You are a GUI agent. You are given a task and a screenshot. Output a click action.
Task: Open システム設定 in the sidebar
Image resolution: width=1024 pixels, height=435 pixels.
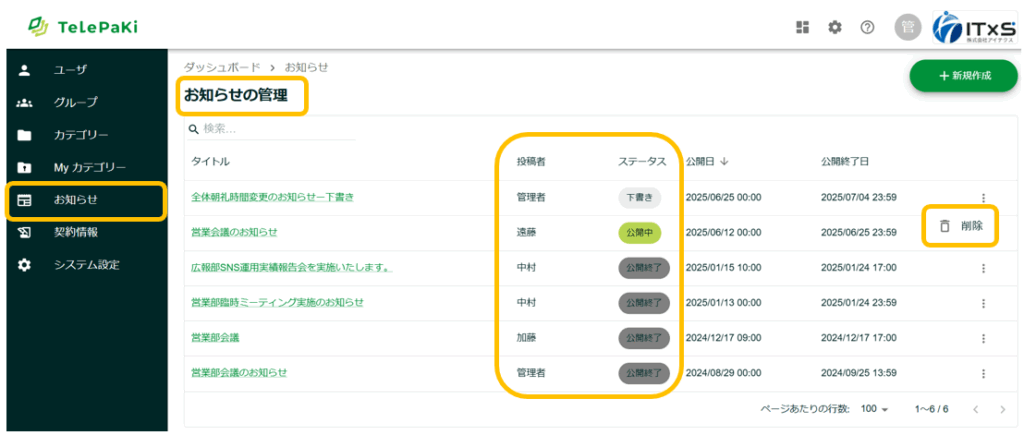coord(86,265)
